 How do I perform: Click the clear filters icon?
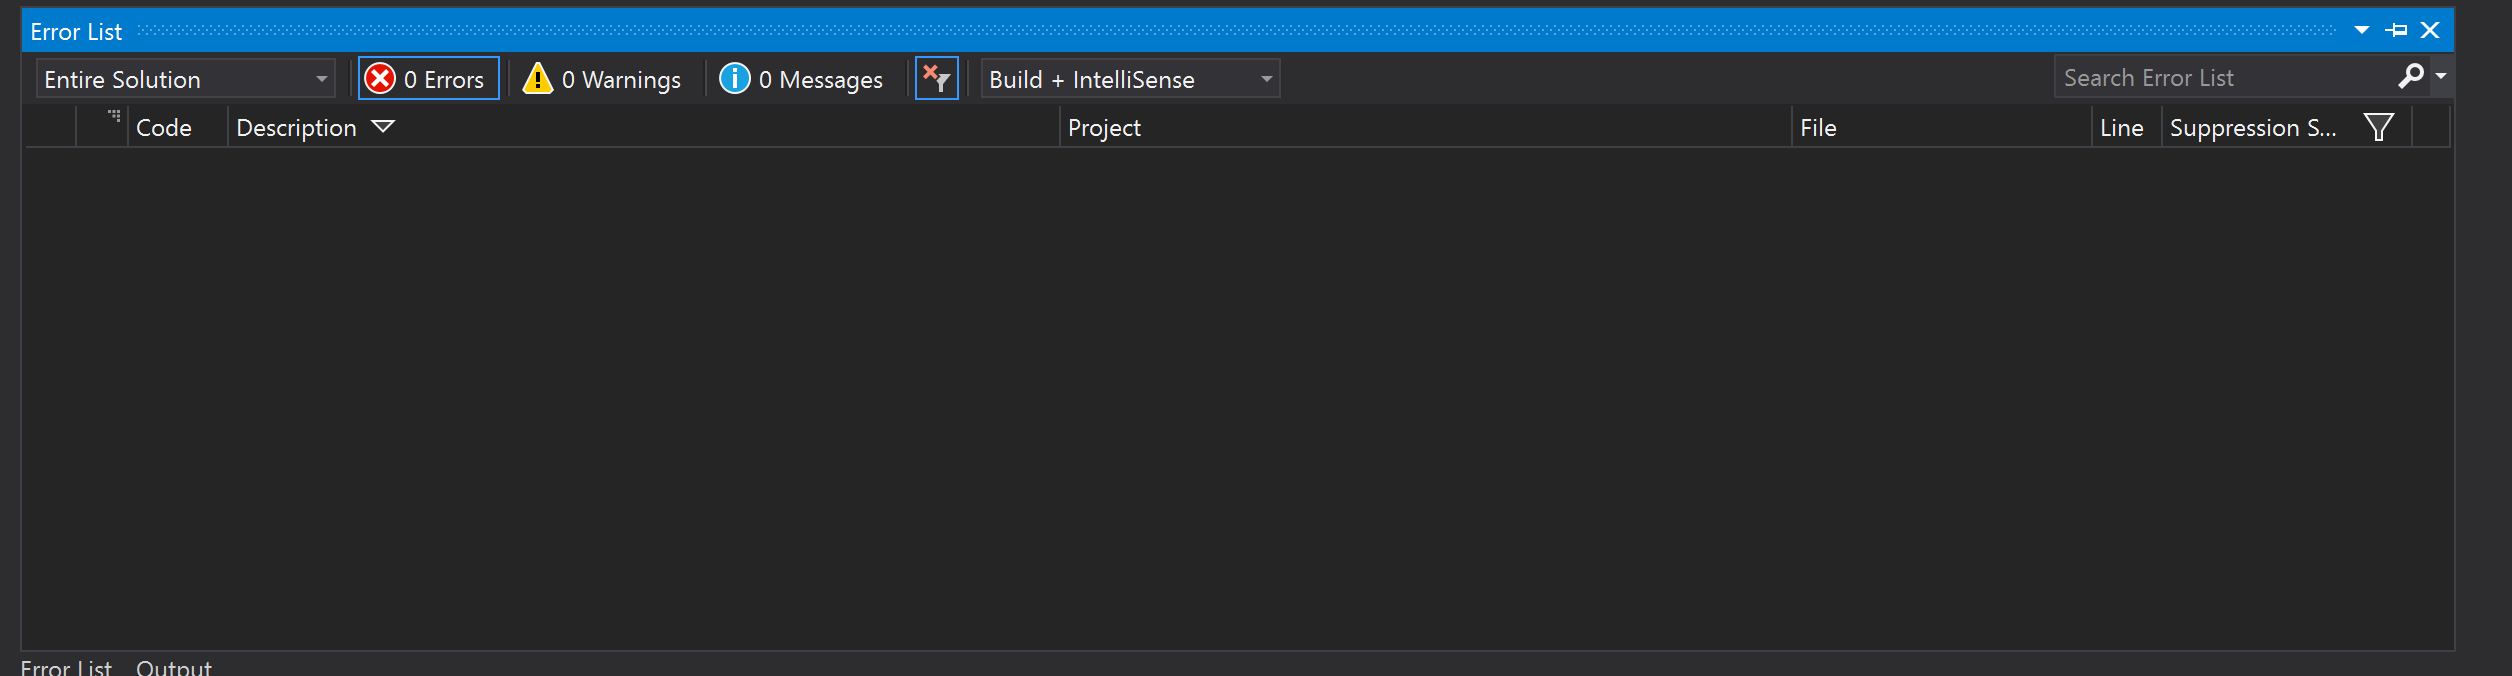936,77
